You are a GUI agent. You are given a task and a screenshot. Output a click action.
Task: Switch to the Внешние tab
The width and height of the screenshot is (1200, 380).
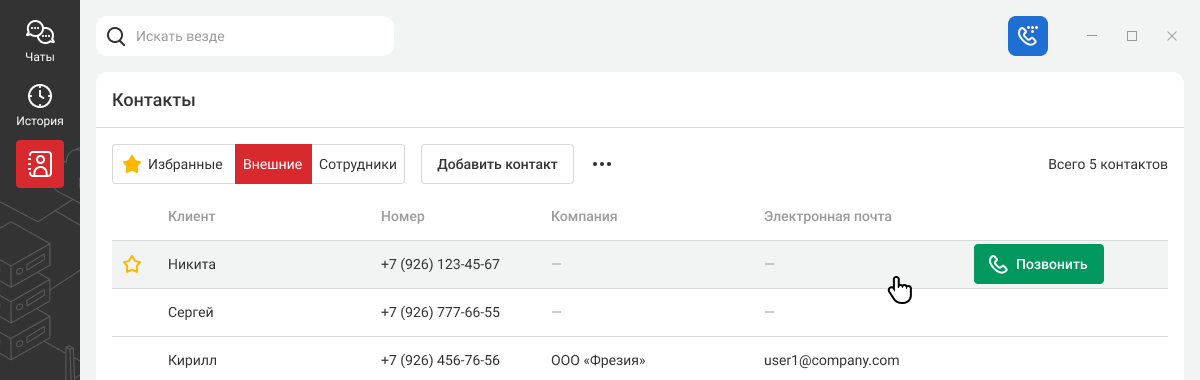tap(273, 164)
